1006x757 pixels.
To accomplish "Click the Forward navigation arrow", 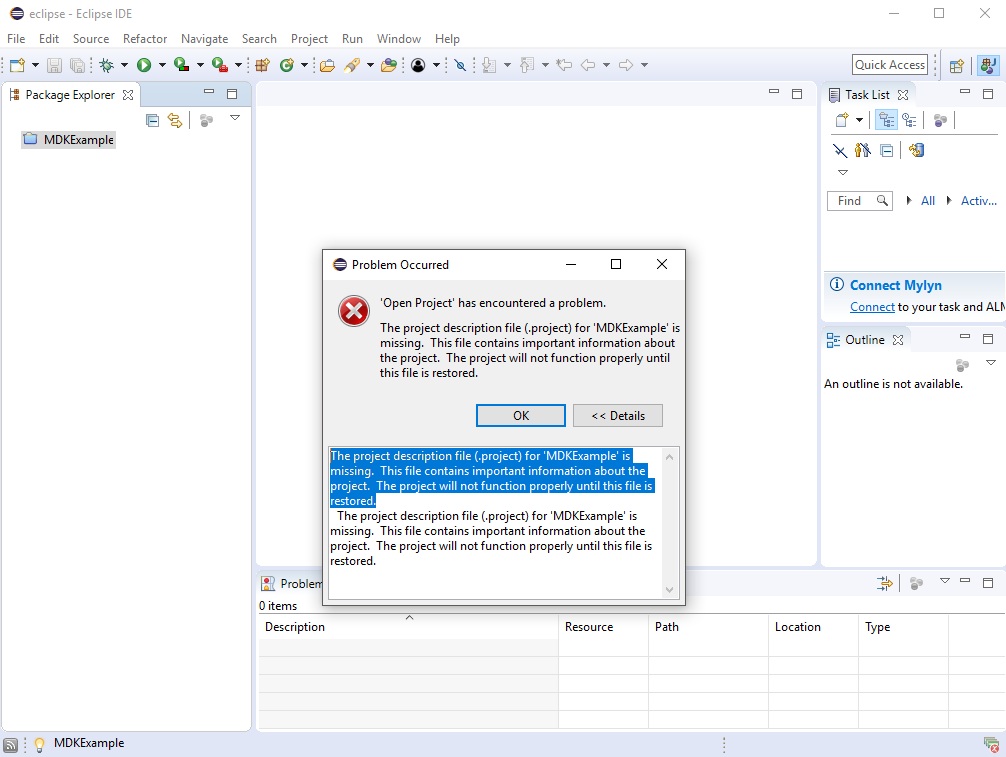I will 626,65.
